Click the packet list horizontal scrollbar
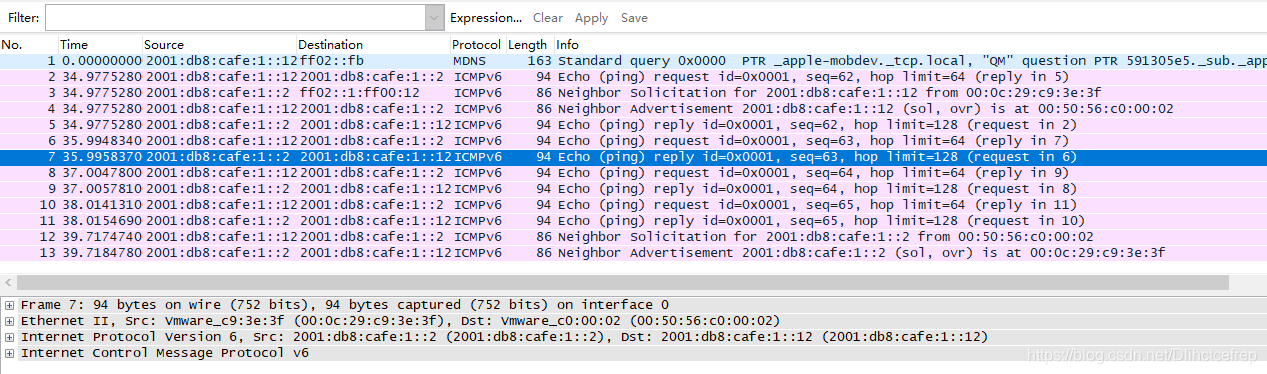 (x=622, y=283)
